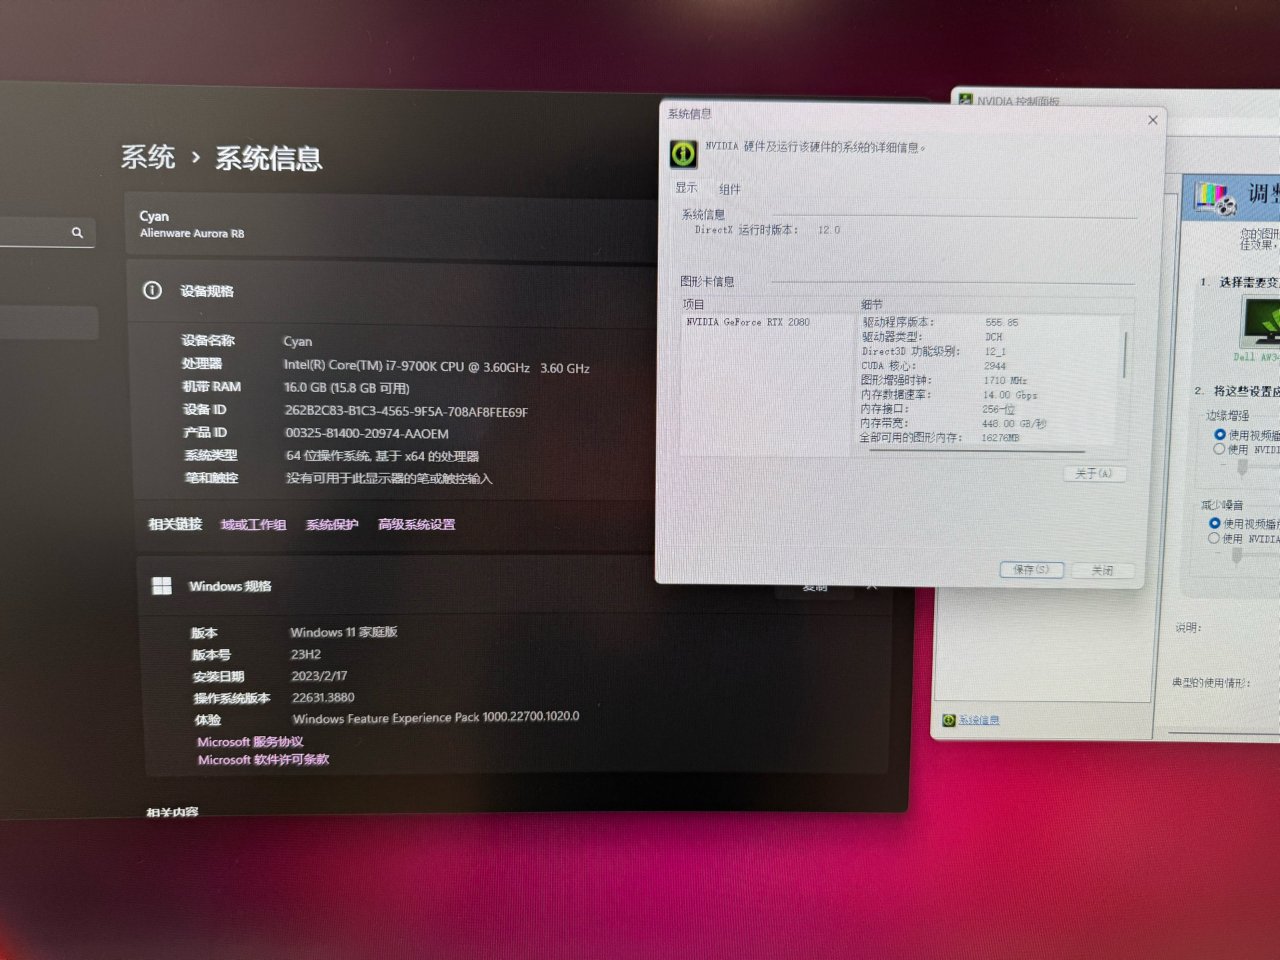Click the 边缘增强 slider handle
The image size is (1280, 960).
pyautogui.click(x=1243, y=467)
